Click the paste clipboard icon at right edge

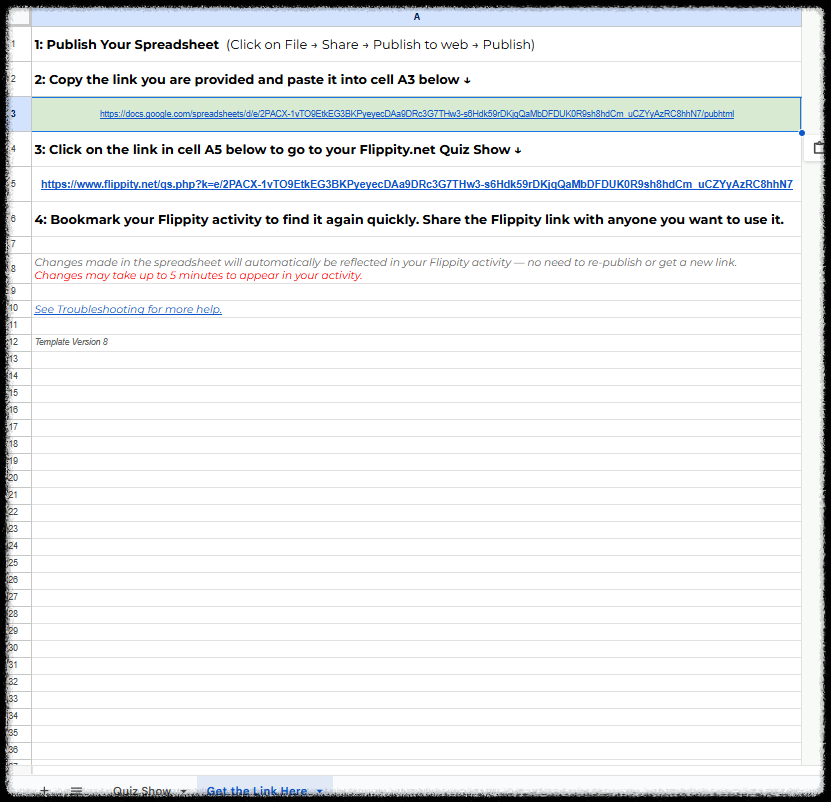pos(820,148)
